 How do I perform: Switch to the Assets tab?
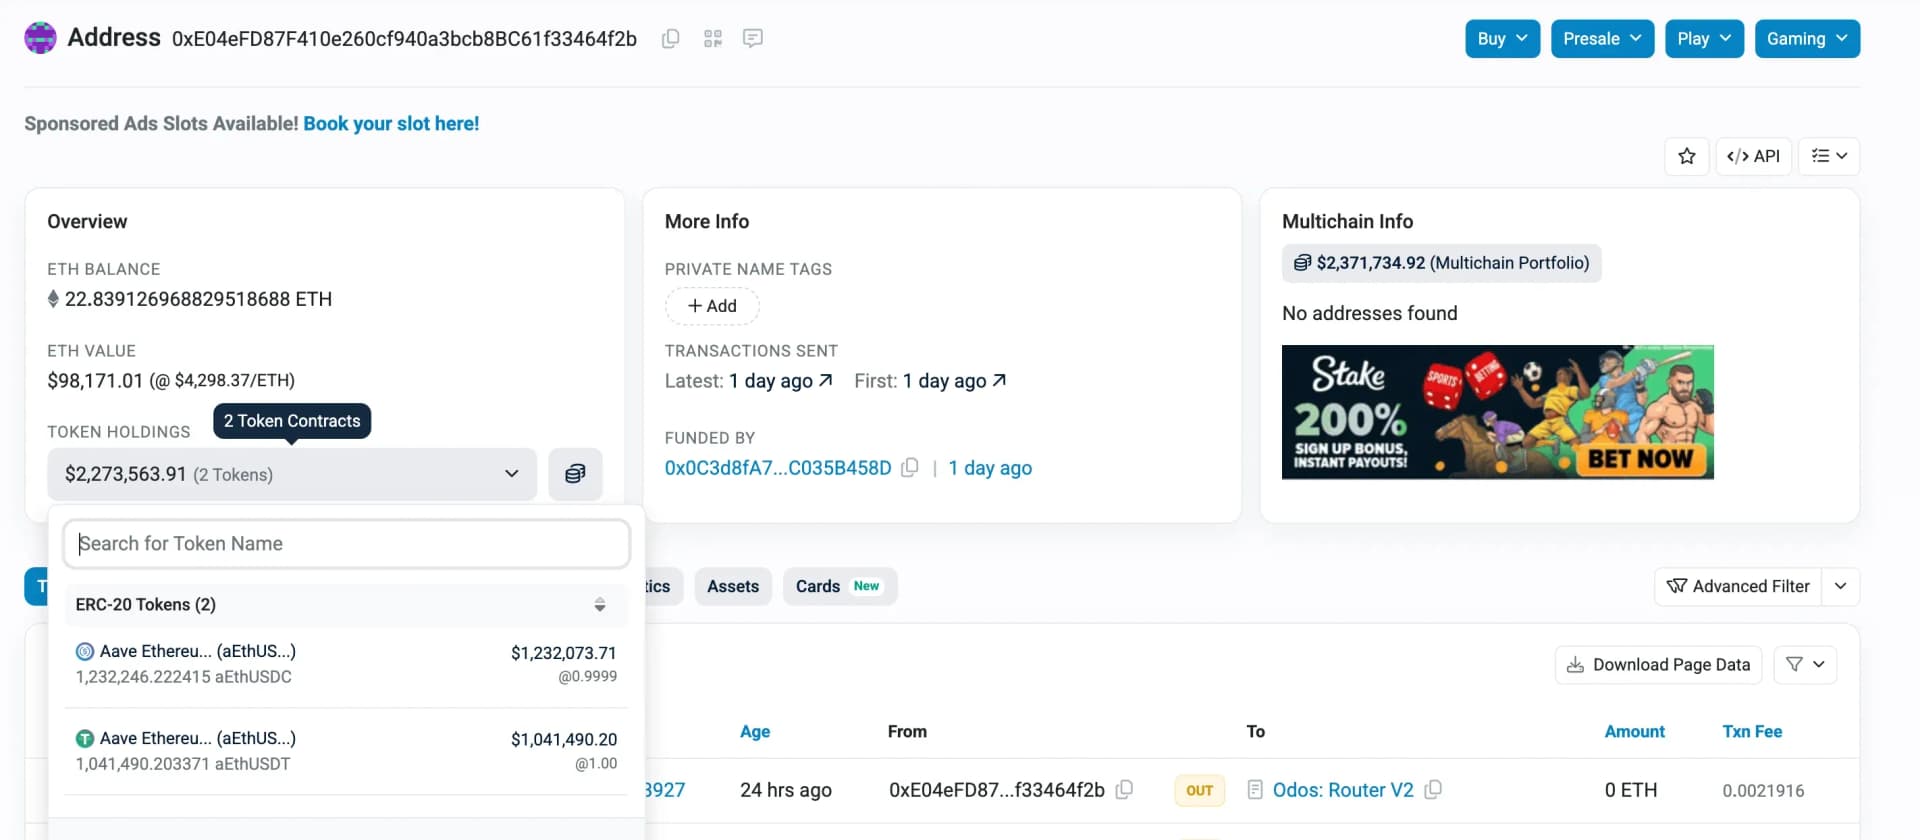point(733,587)
